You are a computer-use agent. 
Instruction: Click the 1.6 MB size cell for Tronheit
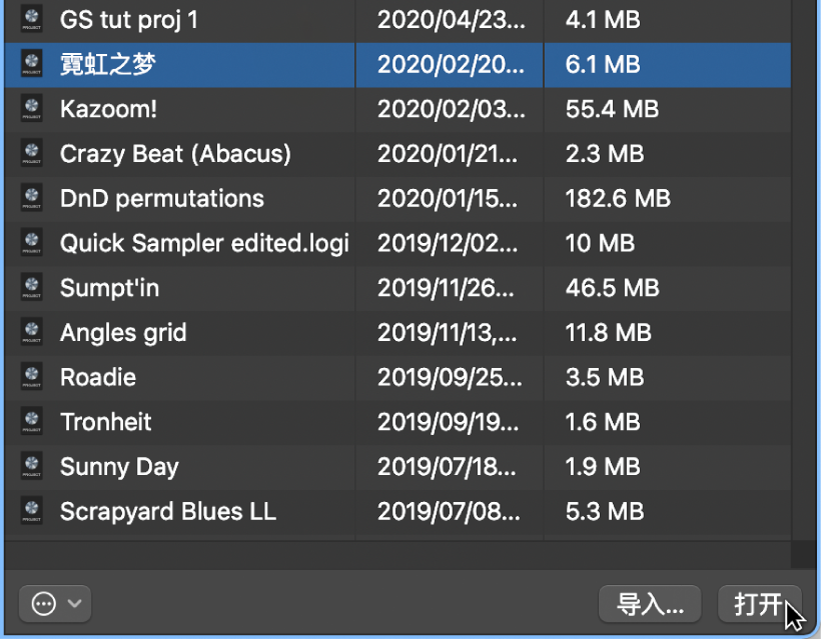(x=603, y=422)
